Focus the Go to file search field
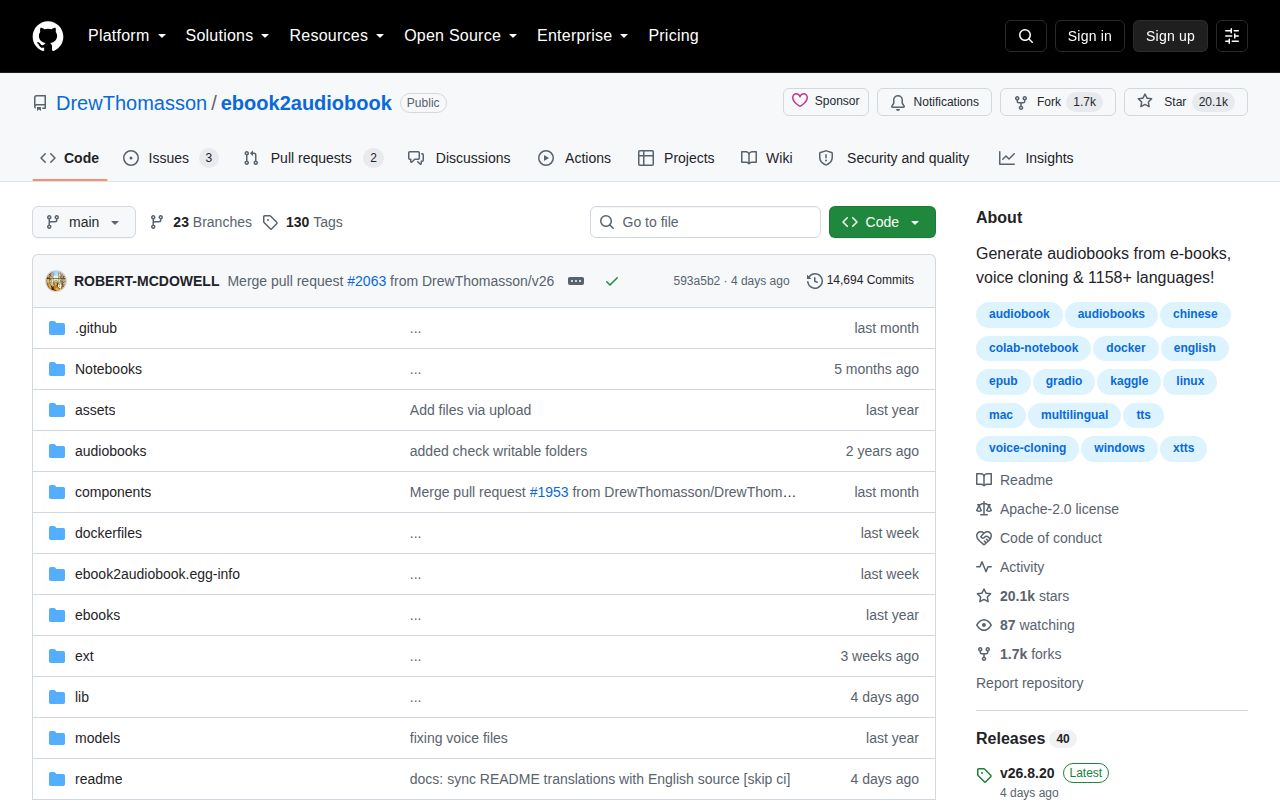The image size is (1280, 800). click(705, 222)
